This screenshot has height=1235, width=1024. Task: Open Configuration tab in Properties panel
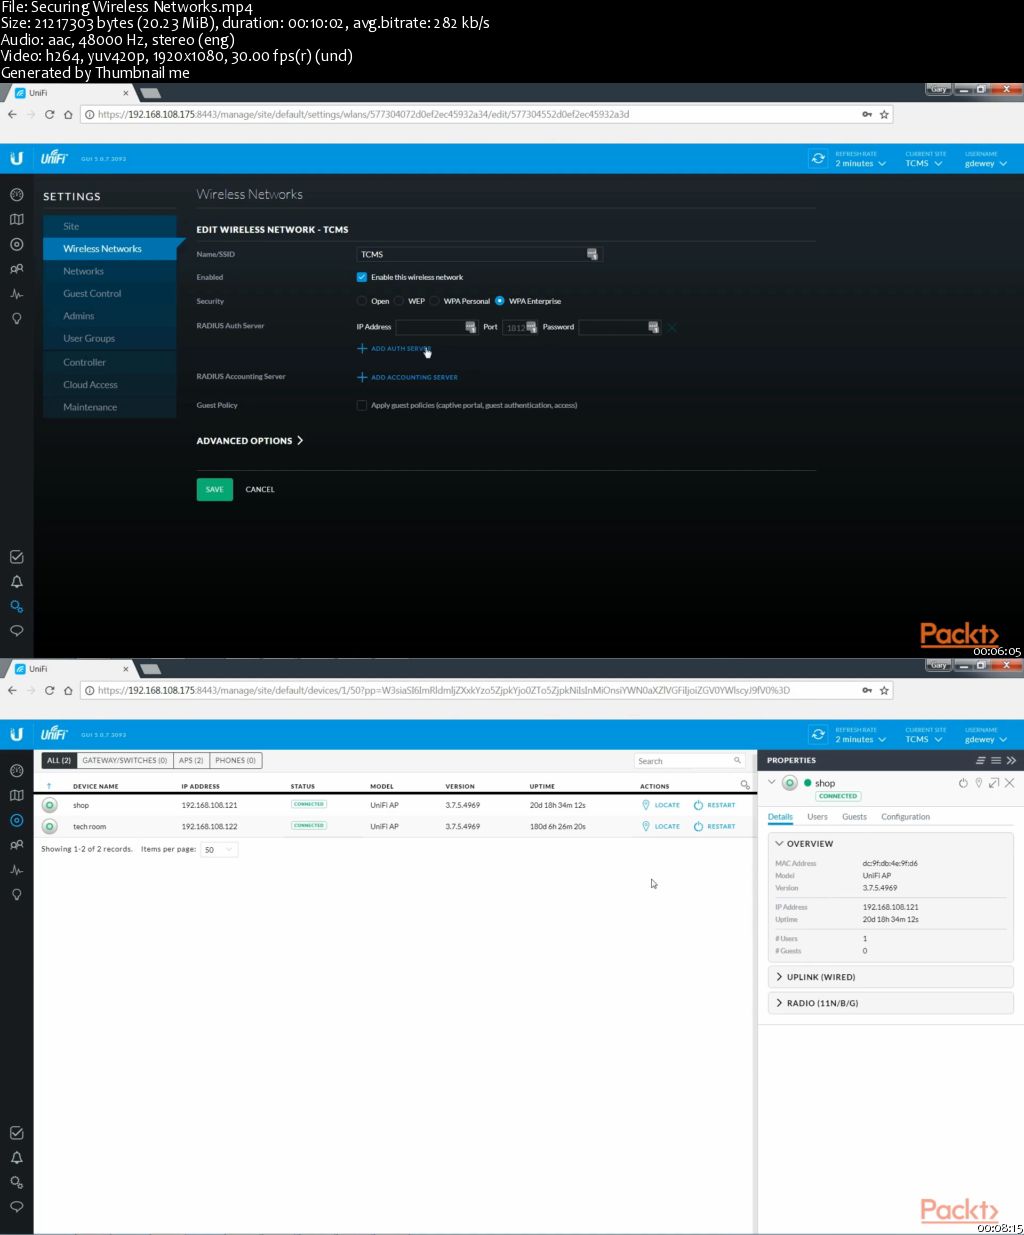[x=905, y=817]
